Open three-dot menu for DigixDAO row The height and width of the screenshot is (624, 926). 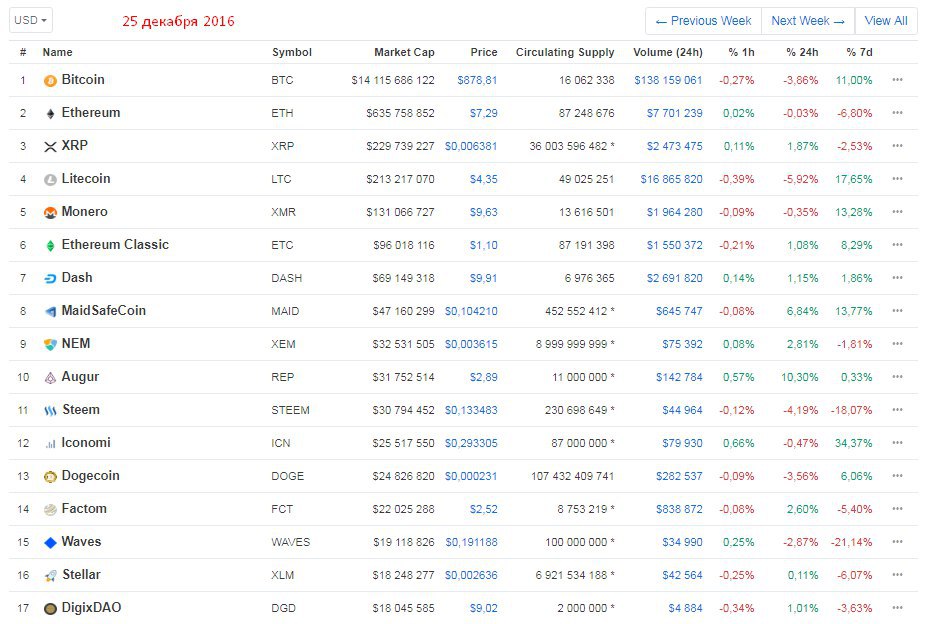(x=898, y=607)
